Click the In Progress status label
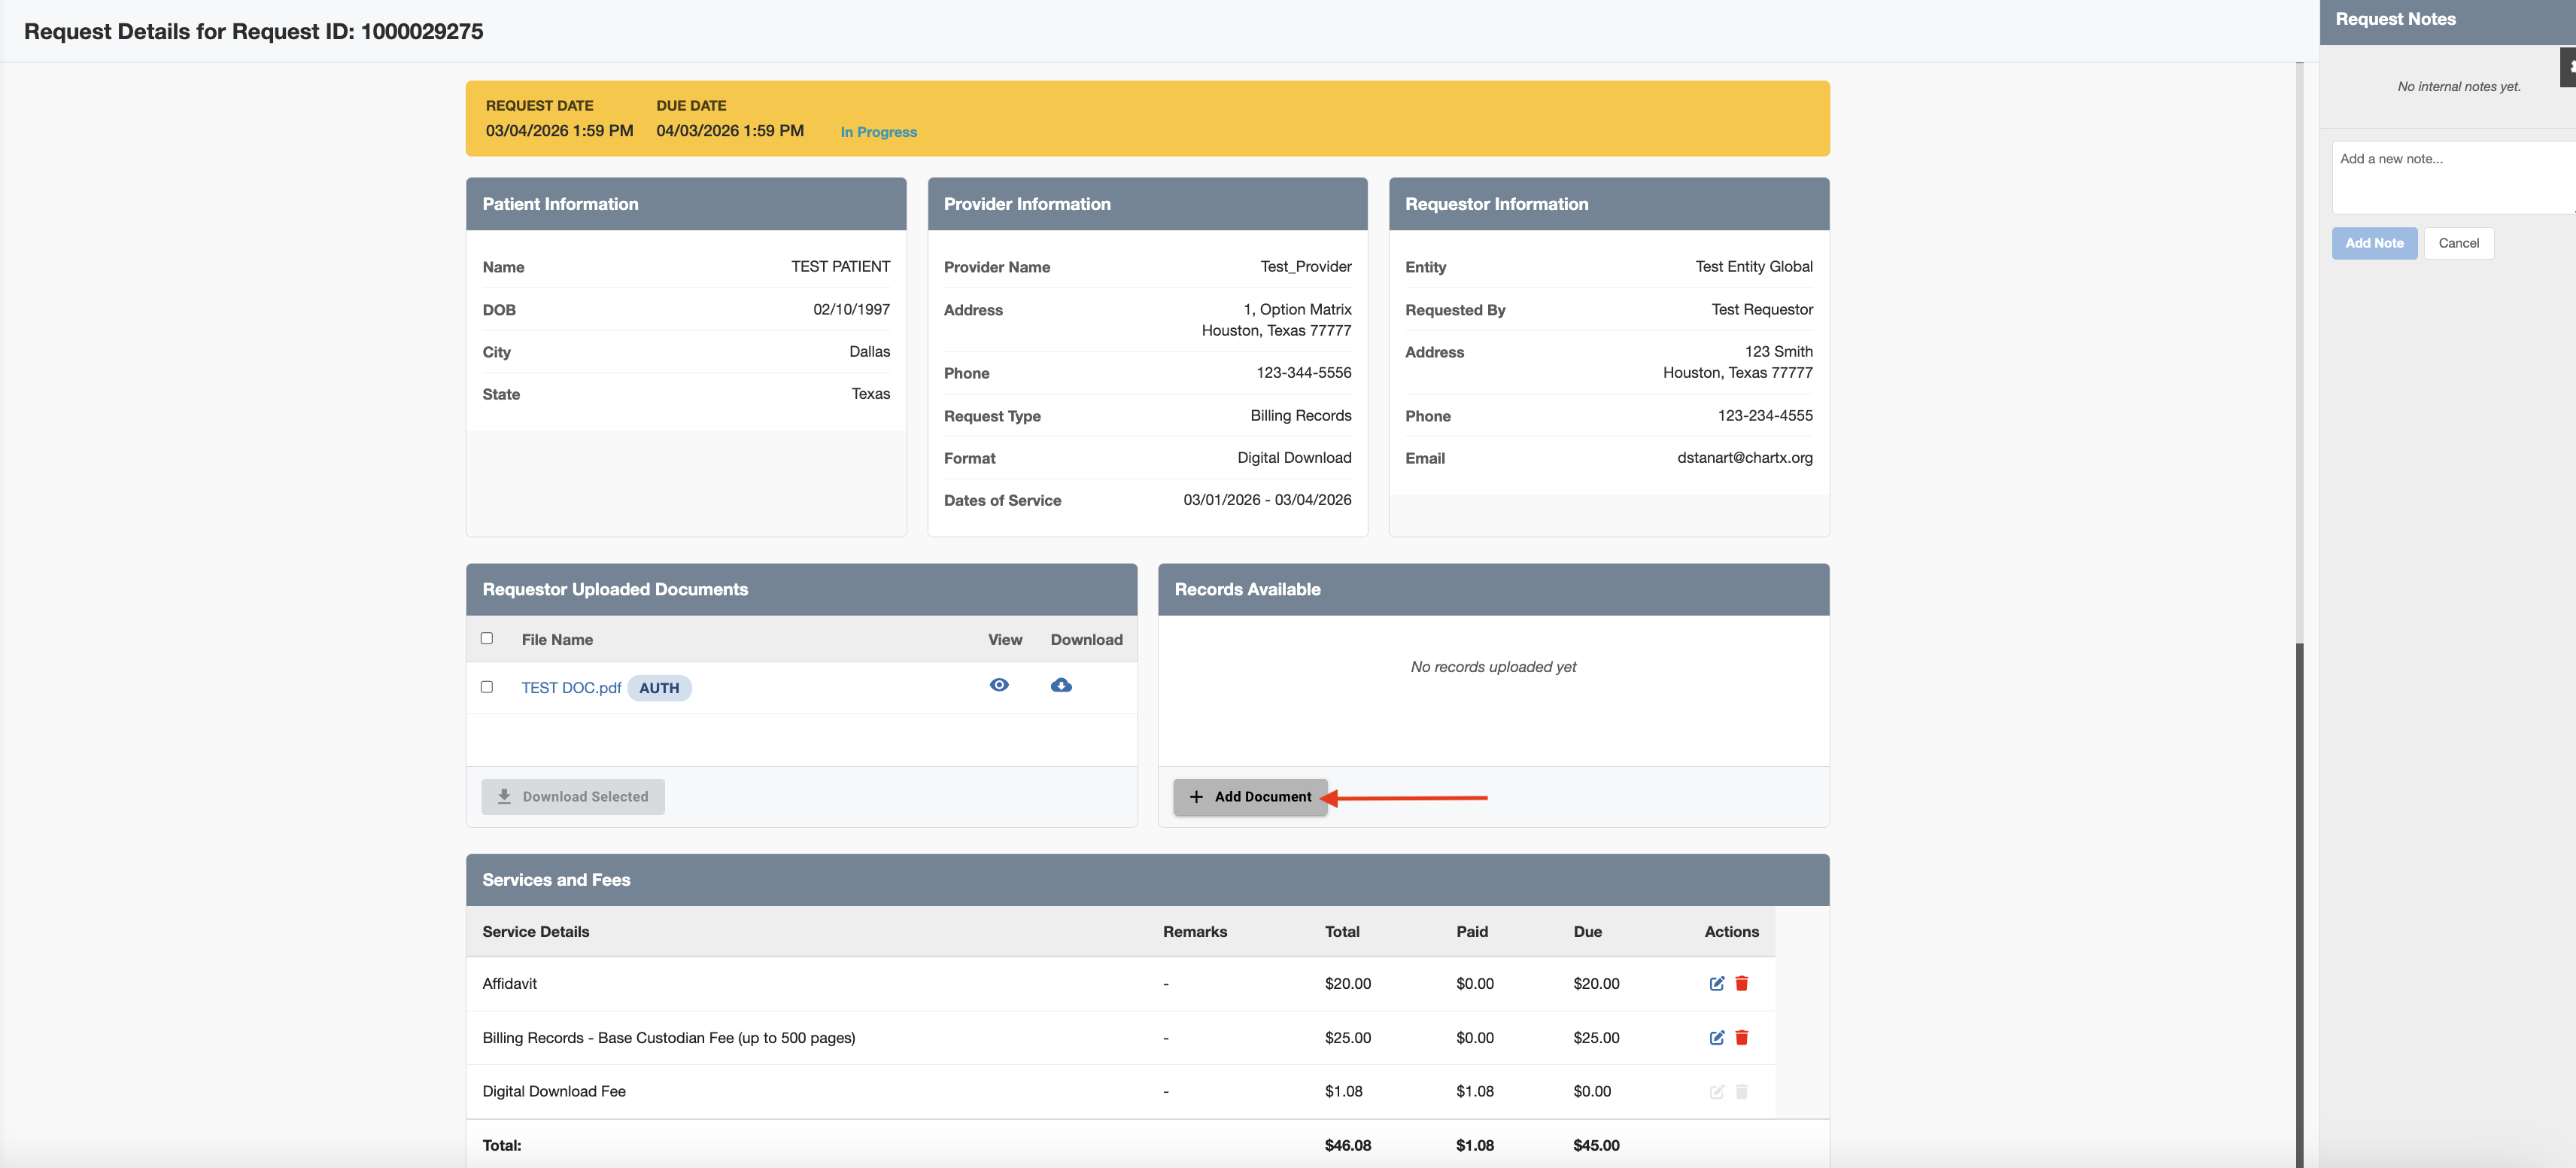The image size is (2576, 1168). coord(878,132)
